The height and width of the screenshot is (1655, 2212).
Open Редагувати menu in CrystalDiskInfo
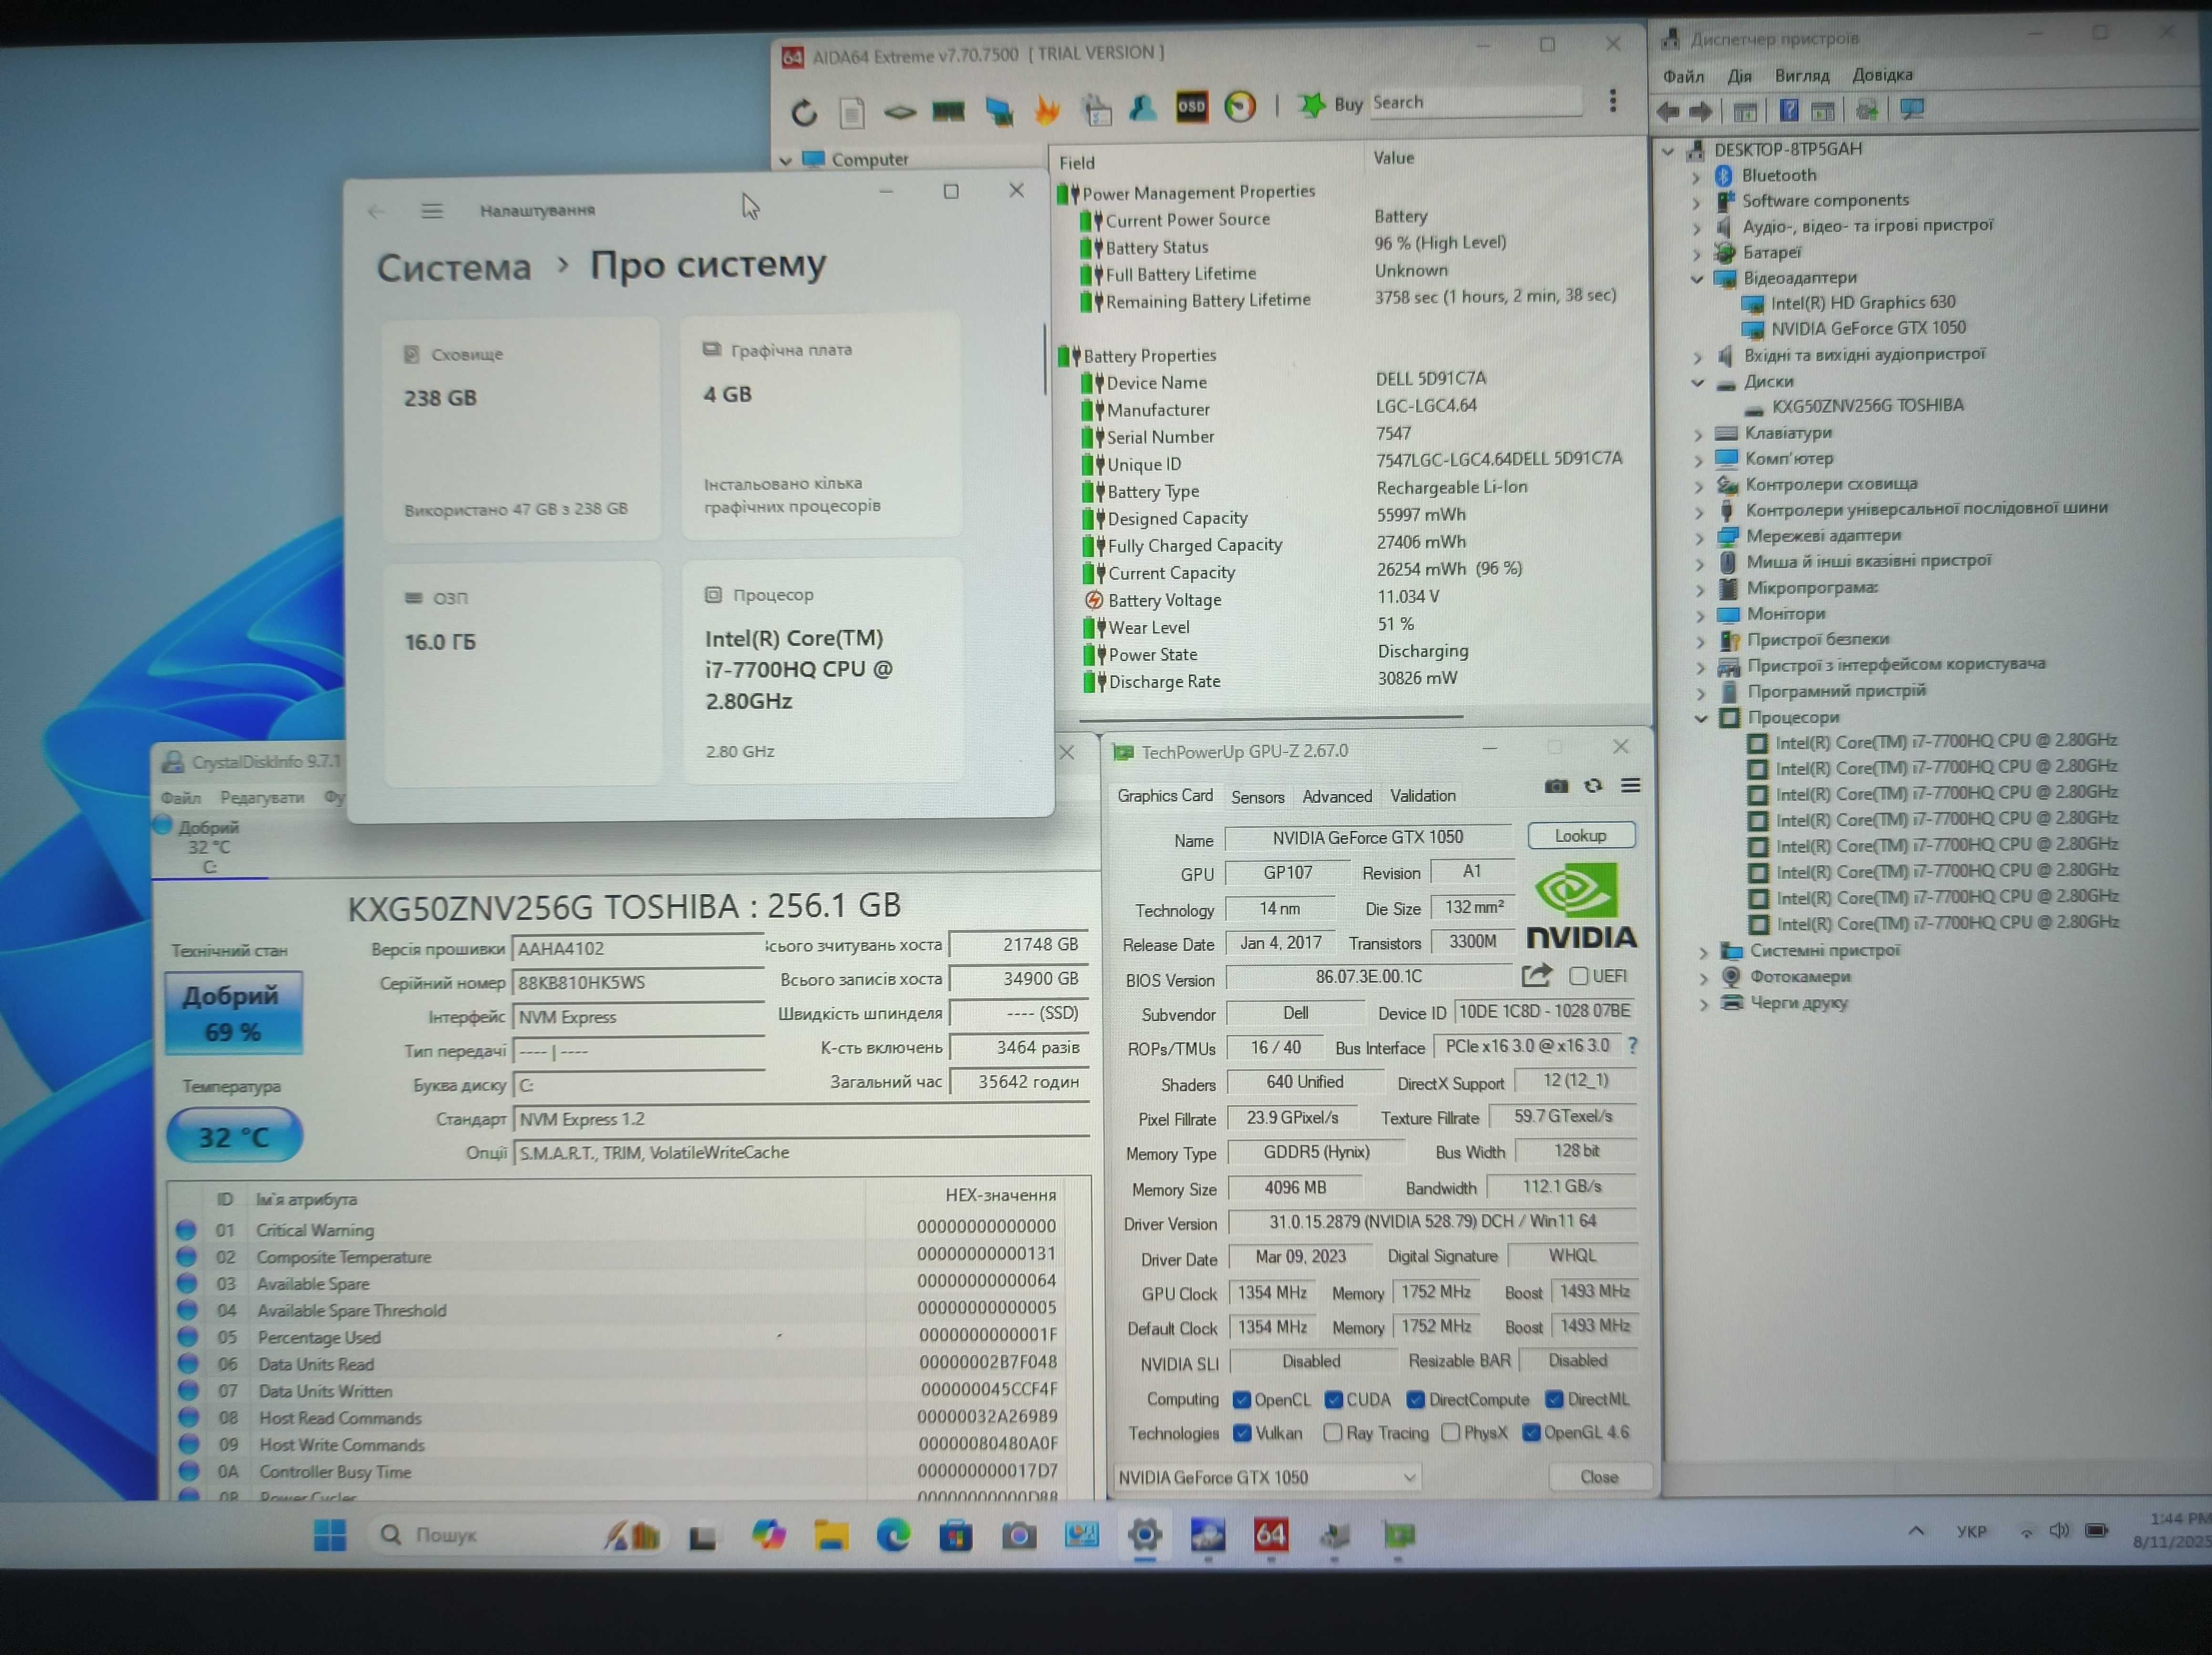[262, 799]
